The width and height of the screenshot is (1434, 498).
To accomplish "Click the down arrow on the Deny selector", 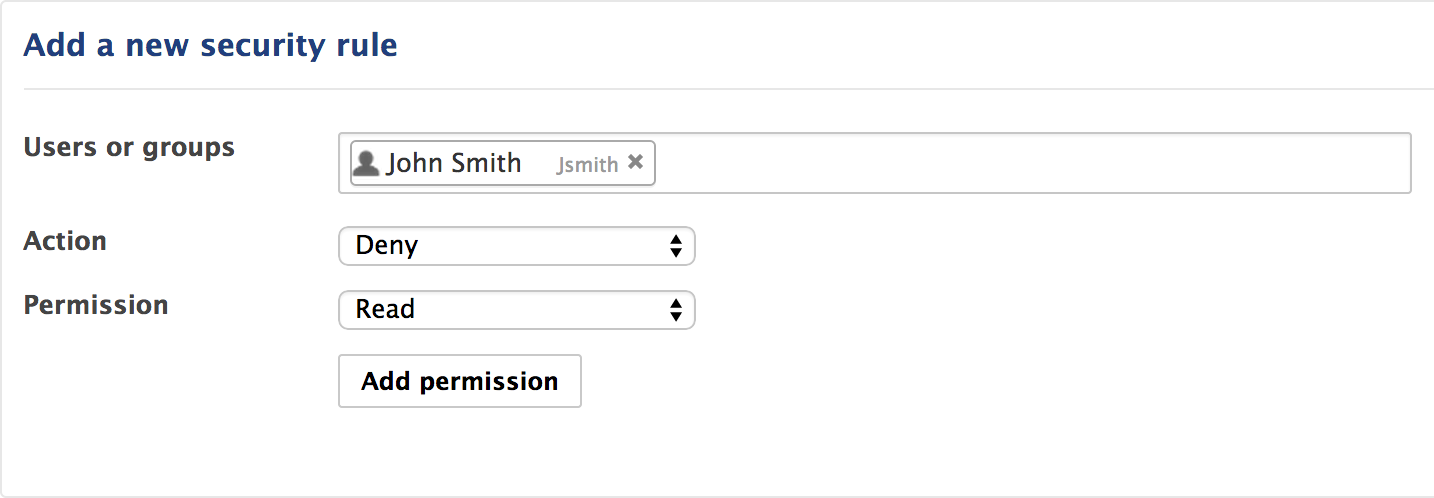I will coord(676,253).
